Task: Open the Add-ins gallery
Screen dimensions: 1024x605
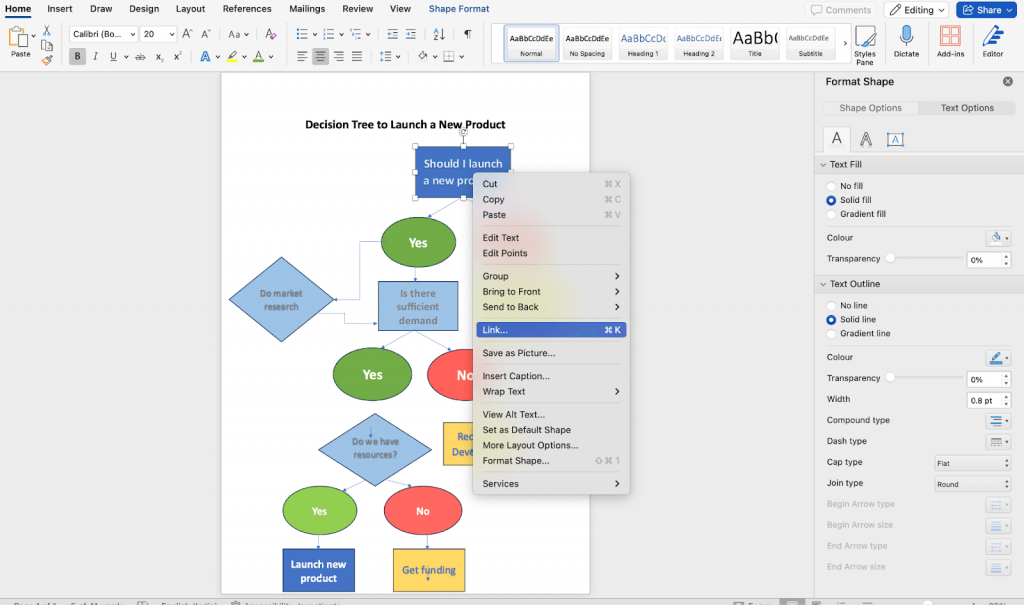Action: [950, 42]
